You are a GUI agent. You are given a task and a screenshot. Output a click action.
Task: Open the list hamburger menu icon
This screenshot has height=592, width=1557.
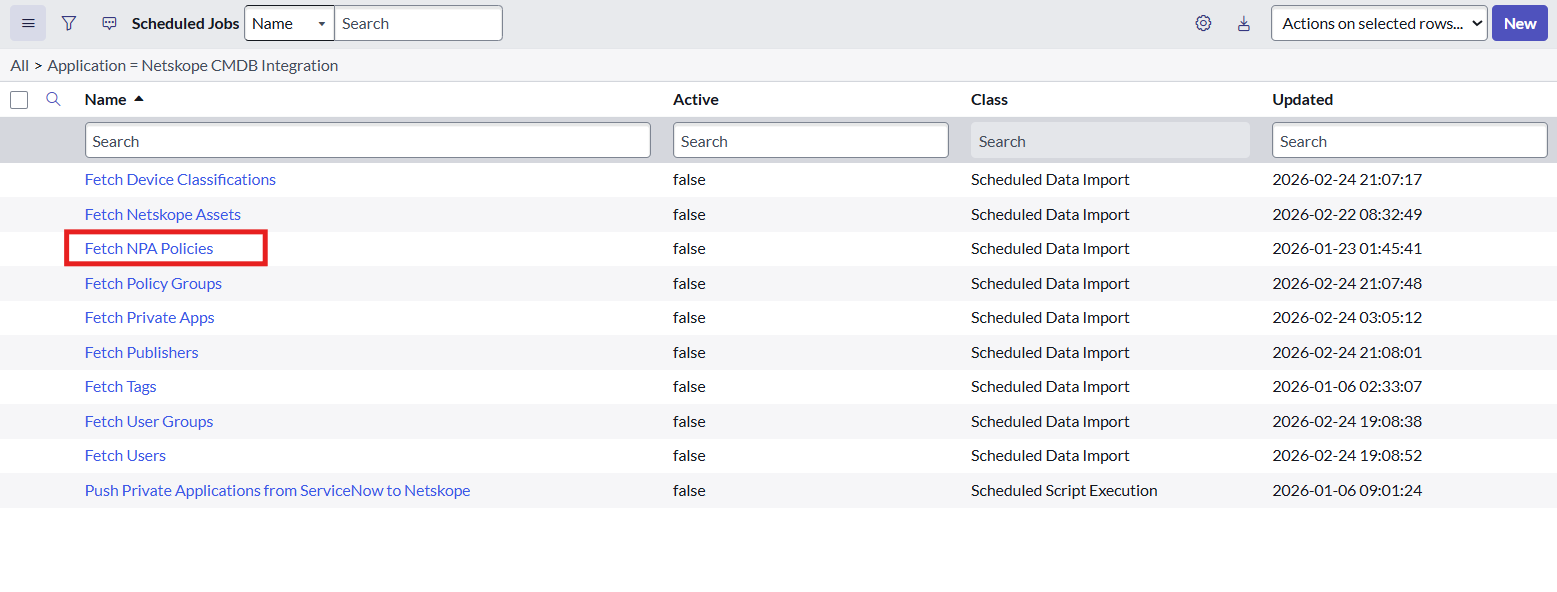pyautogui.click(x=28, y=23)
